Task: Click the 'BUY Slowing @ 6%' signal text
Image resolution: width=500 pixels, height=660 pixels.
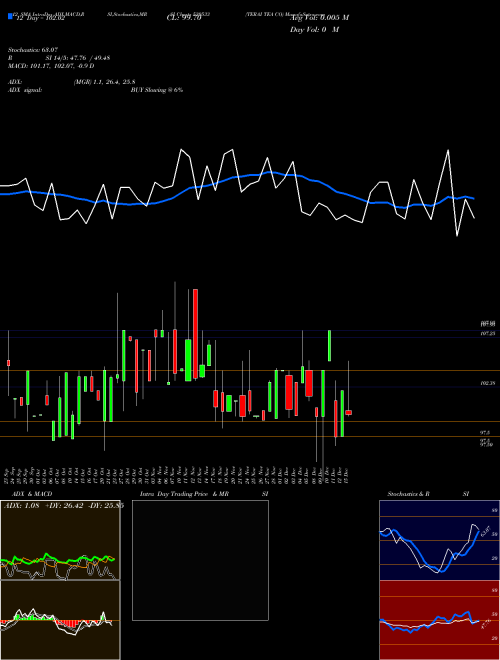Action: pos(157,90)
